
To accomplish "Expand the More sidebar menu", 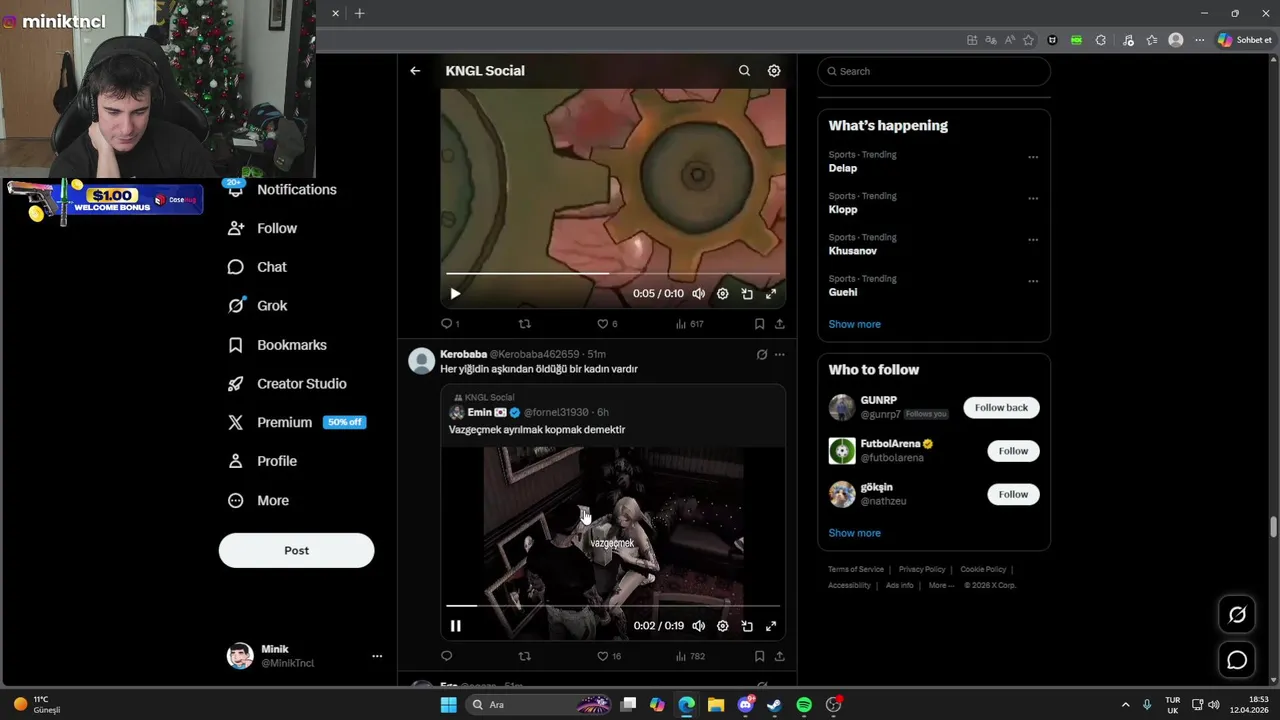I will (258, 500).
